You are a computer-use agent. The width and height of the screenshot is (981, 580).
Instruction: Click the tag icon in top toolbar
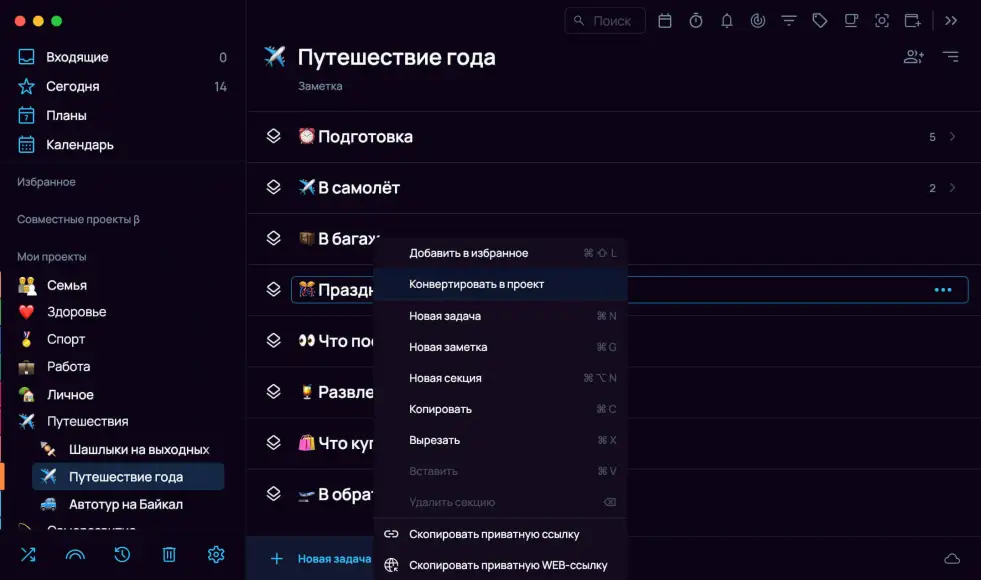tap(820, 20)
